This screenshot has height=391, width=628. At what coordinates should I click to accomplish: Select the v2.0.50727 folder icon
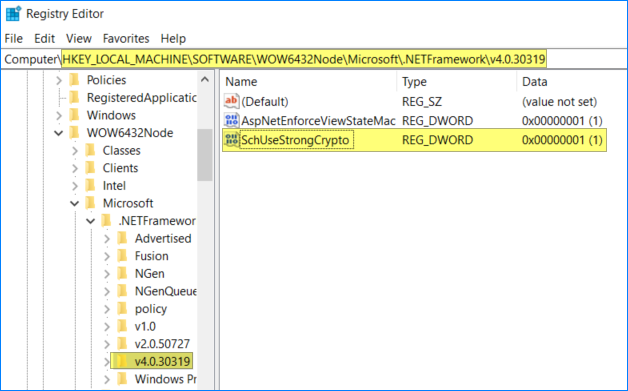tap(123, 344)
